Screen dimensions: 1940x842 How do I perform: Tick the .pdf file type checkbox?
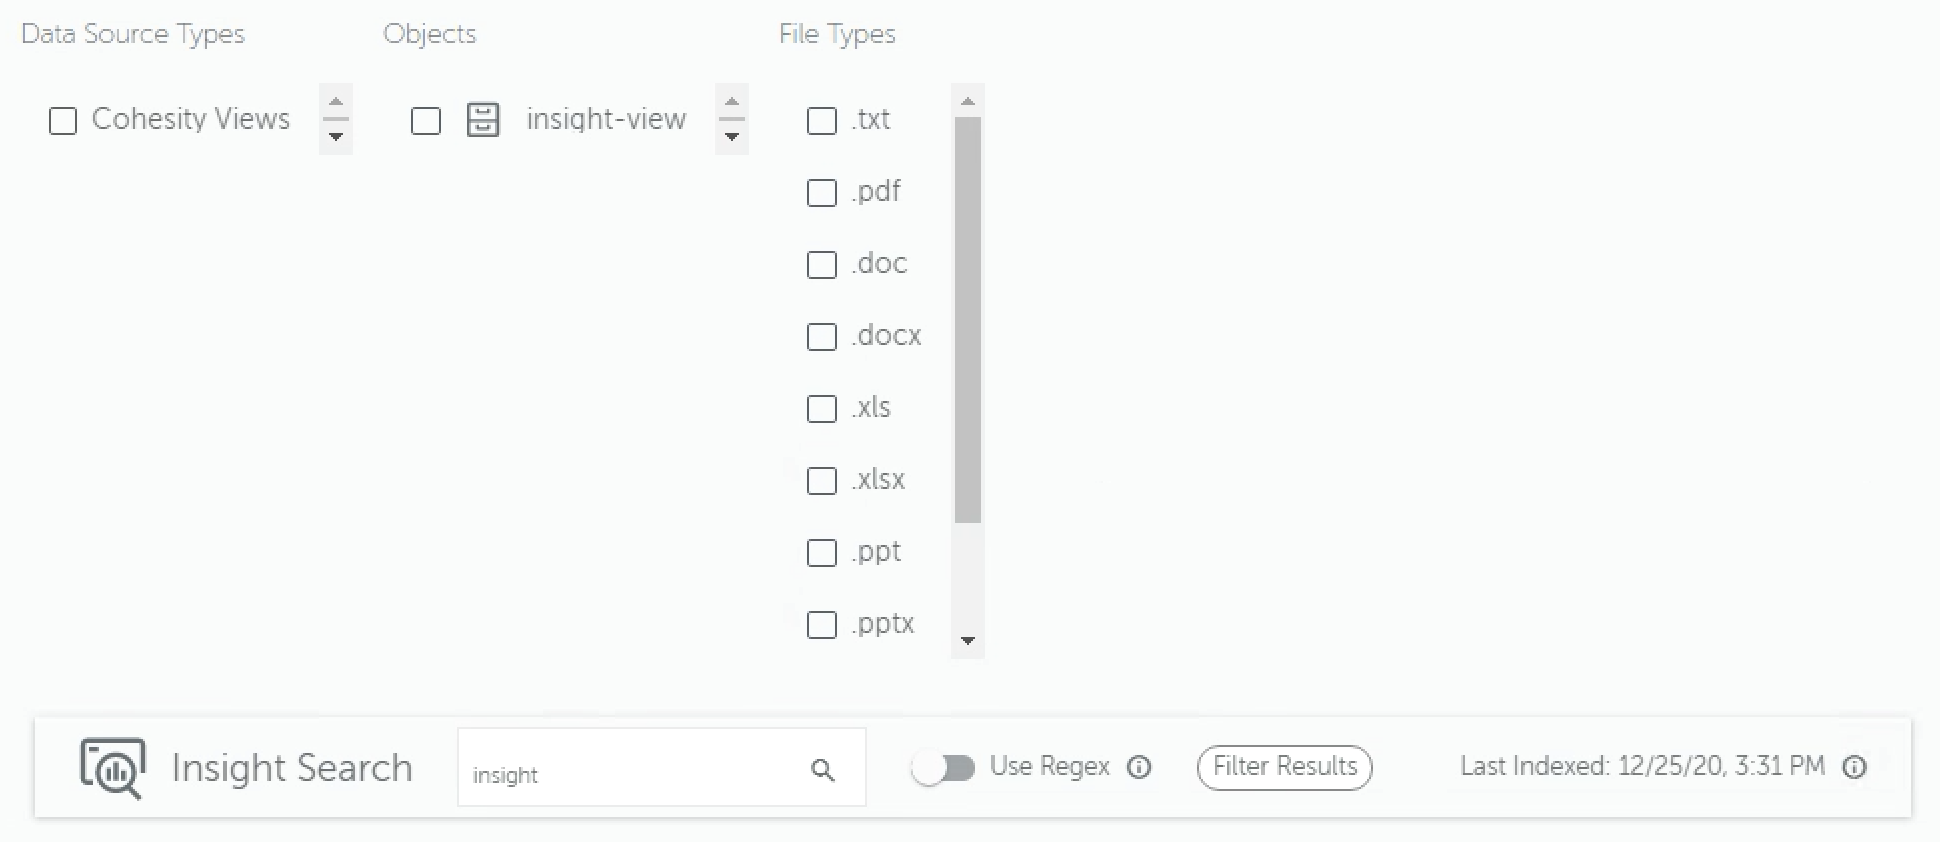[x=822, y=193]
